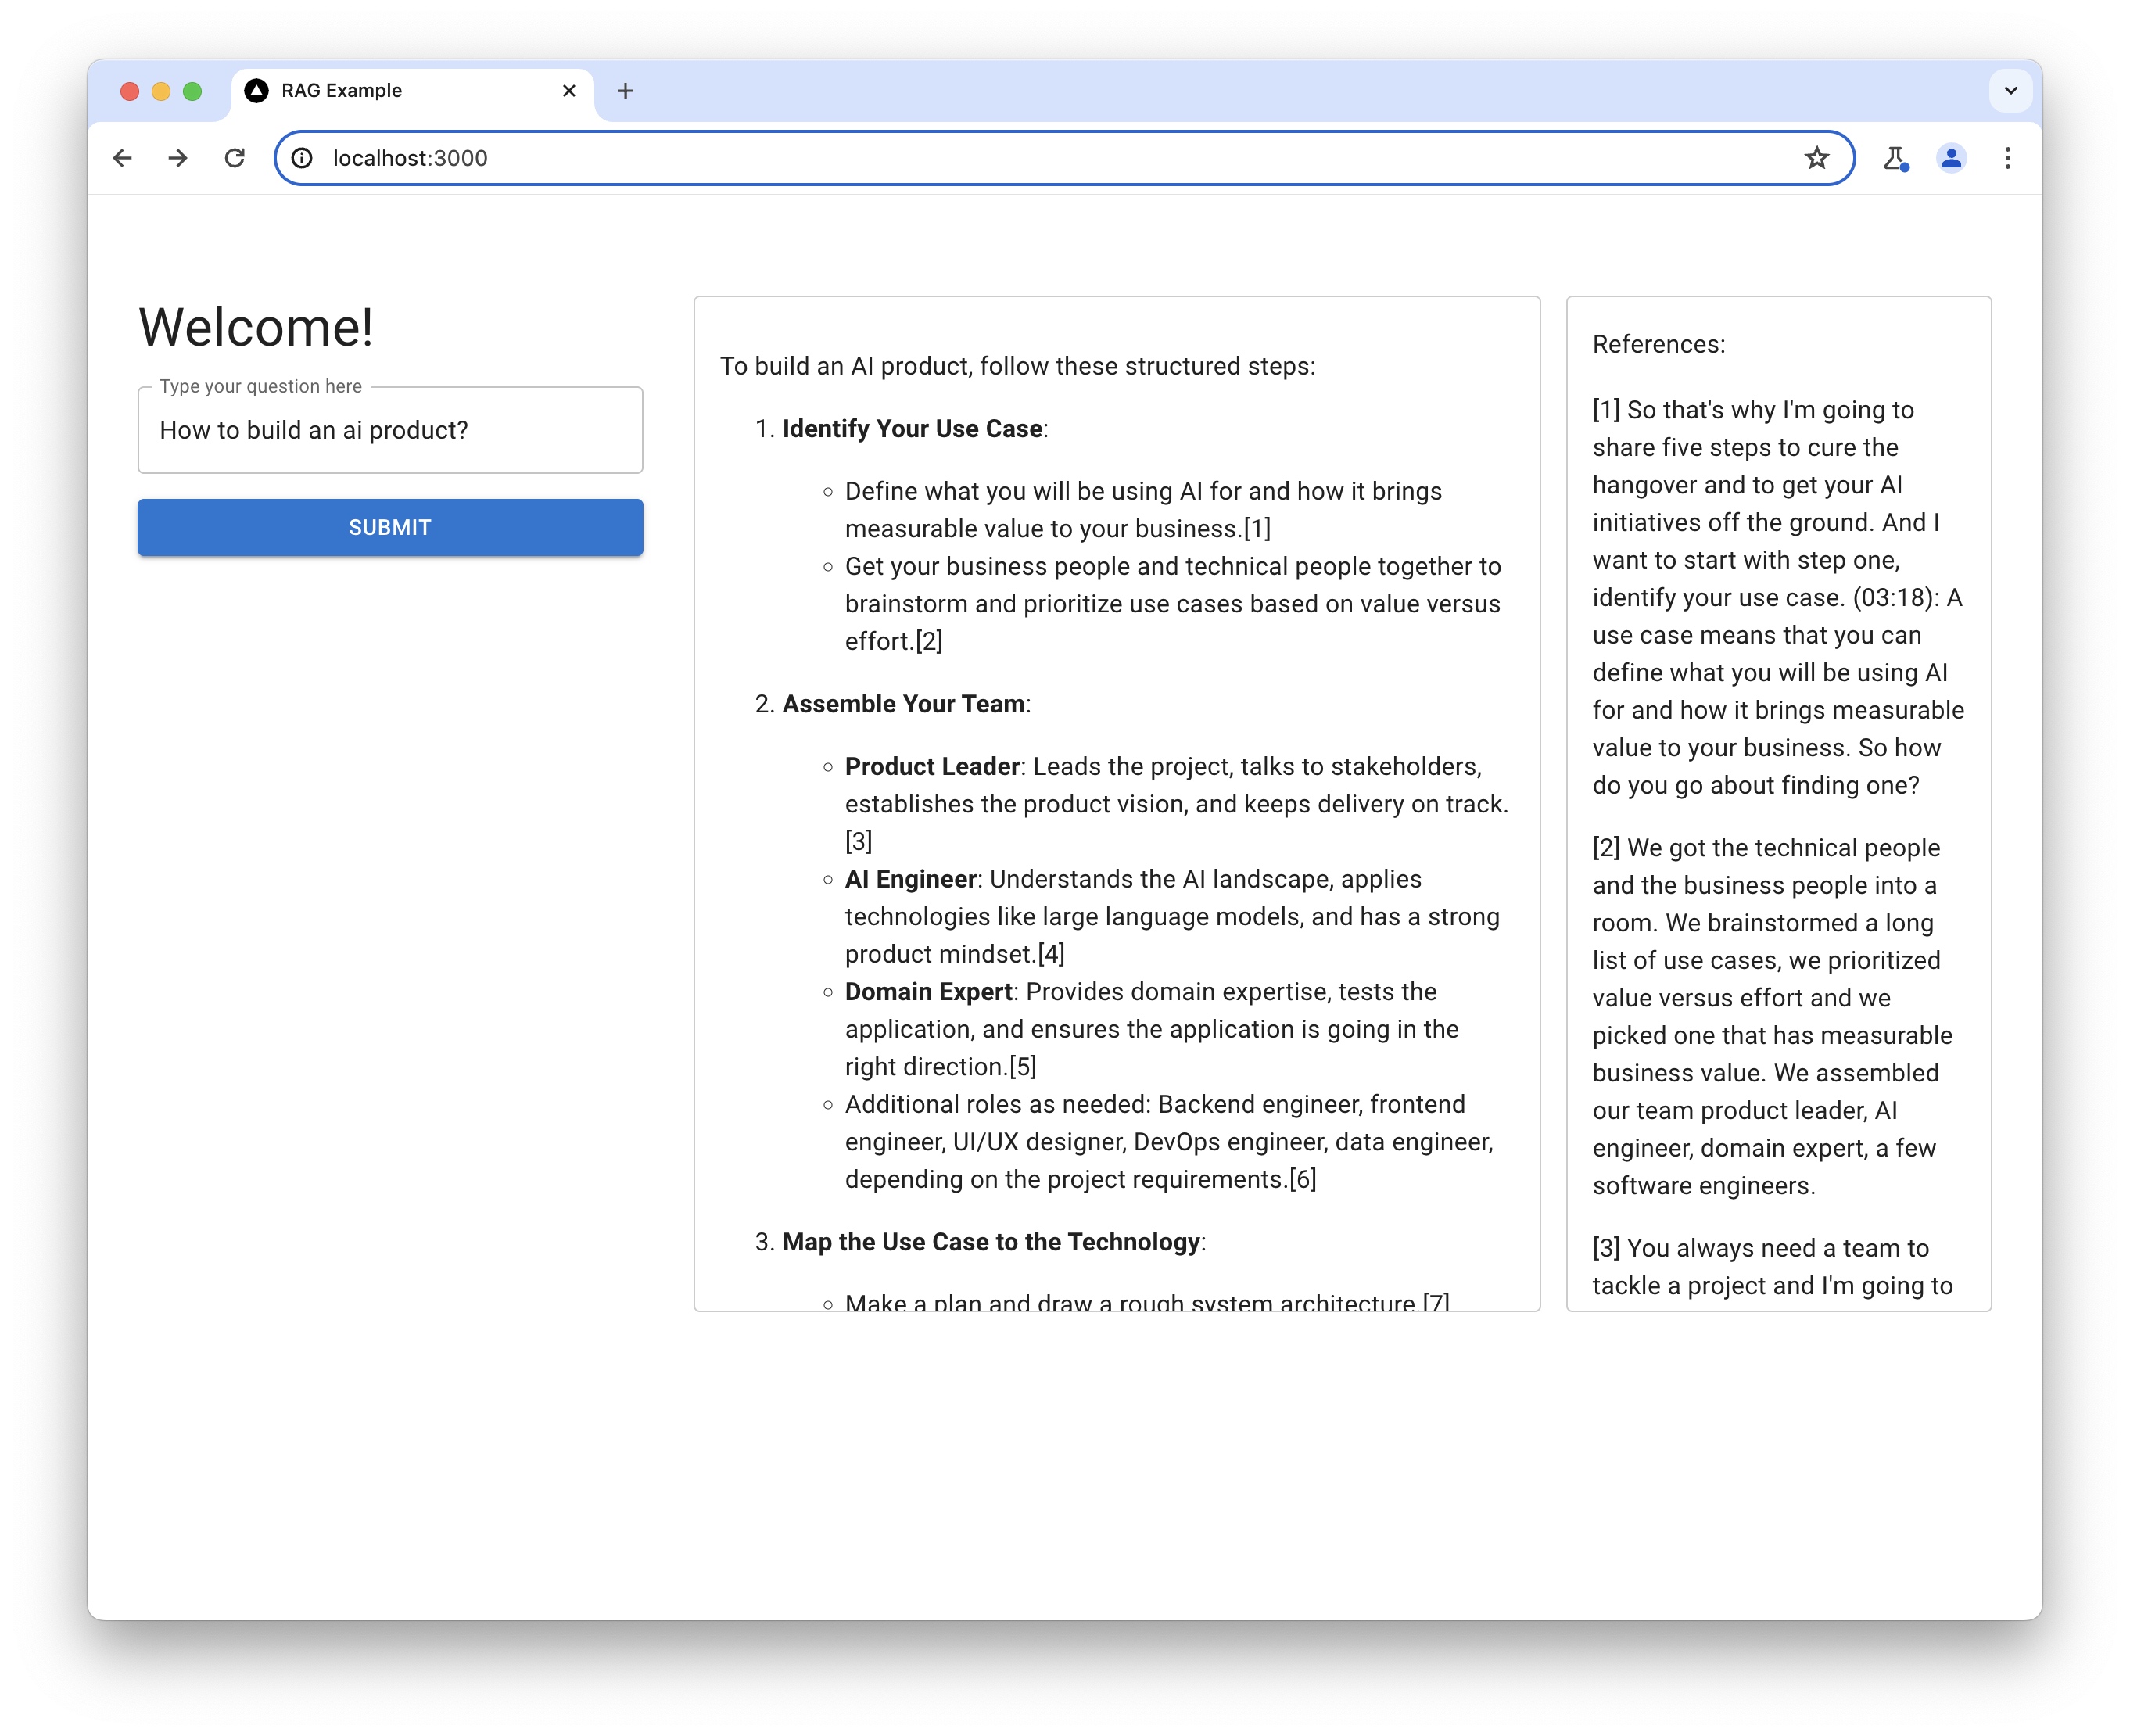Click the favicon on the RAG Example tab
The image size is (2130, 1736).
(x=257, y=90)
